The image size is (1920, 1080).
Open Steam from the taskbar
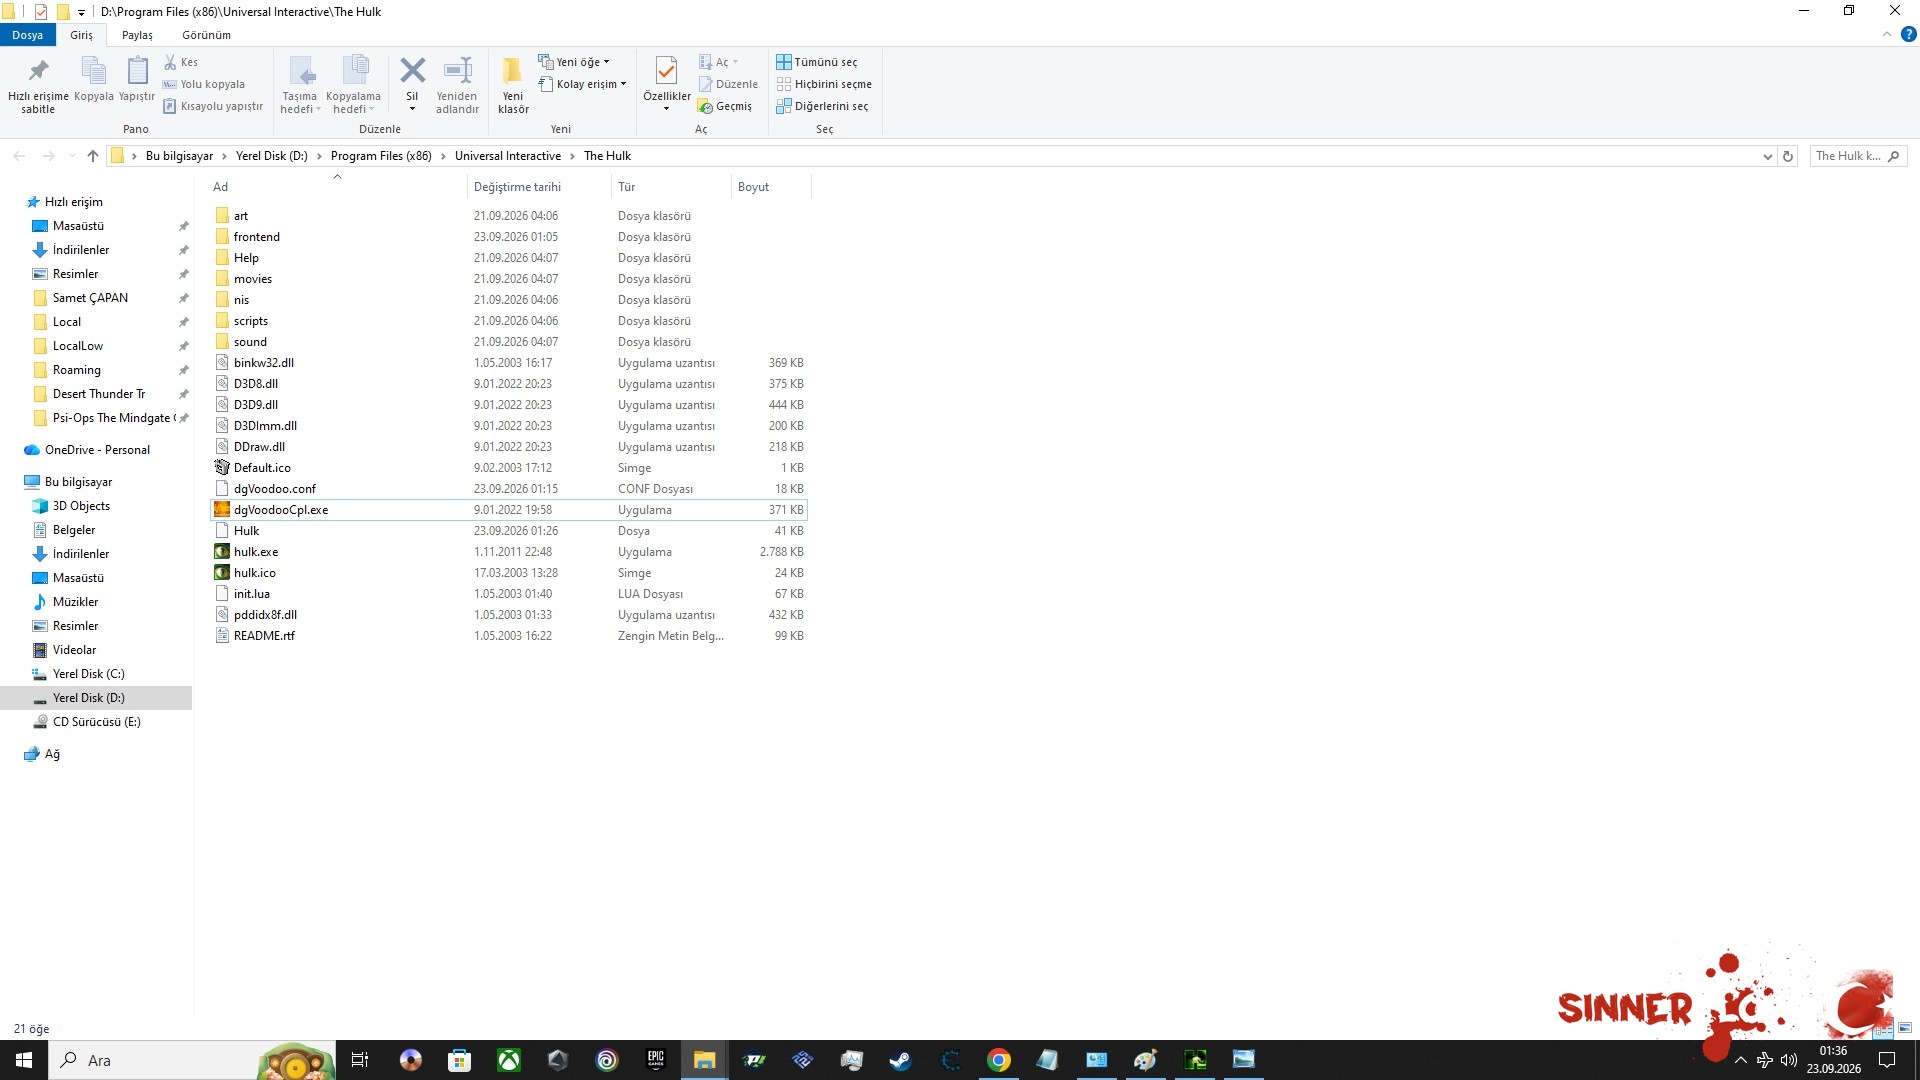[900, 1060]
